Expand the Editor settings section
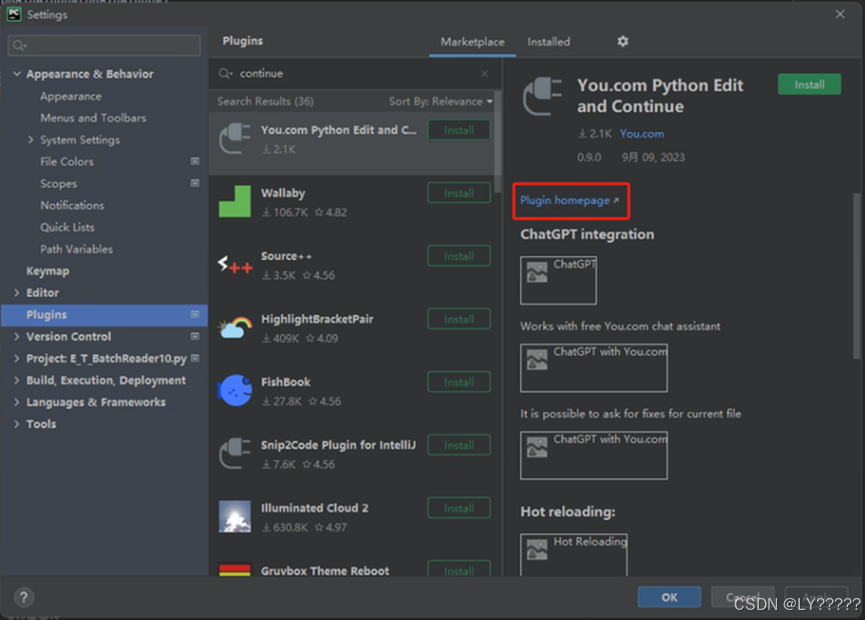This screenshot has width=865, height=620. pyautogui.click(x=17, y=292)
